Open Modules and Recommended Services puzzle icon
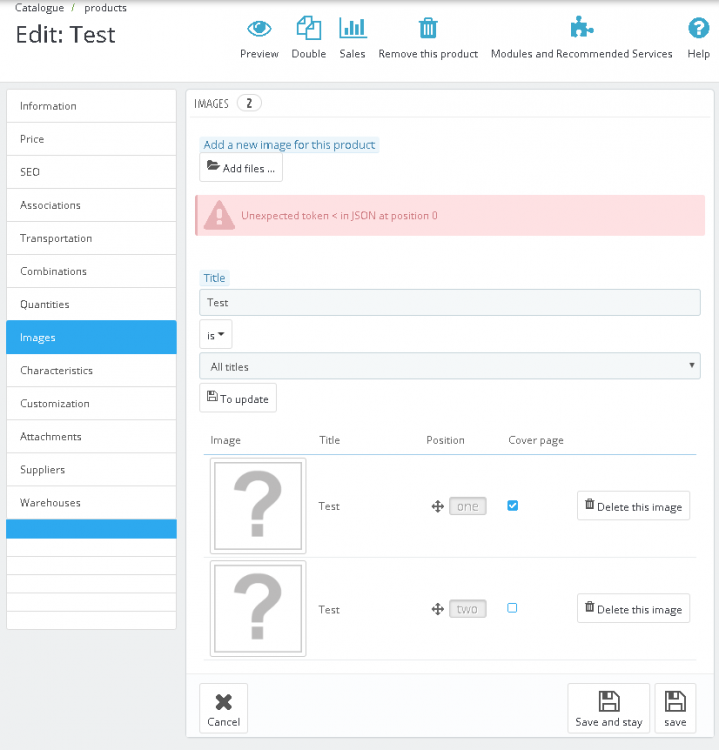This screenshot has height=750, width=719. click(x=581, y=28)
